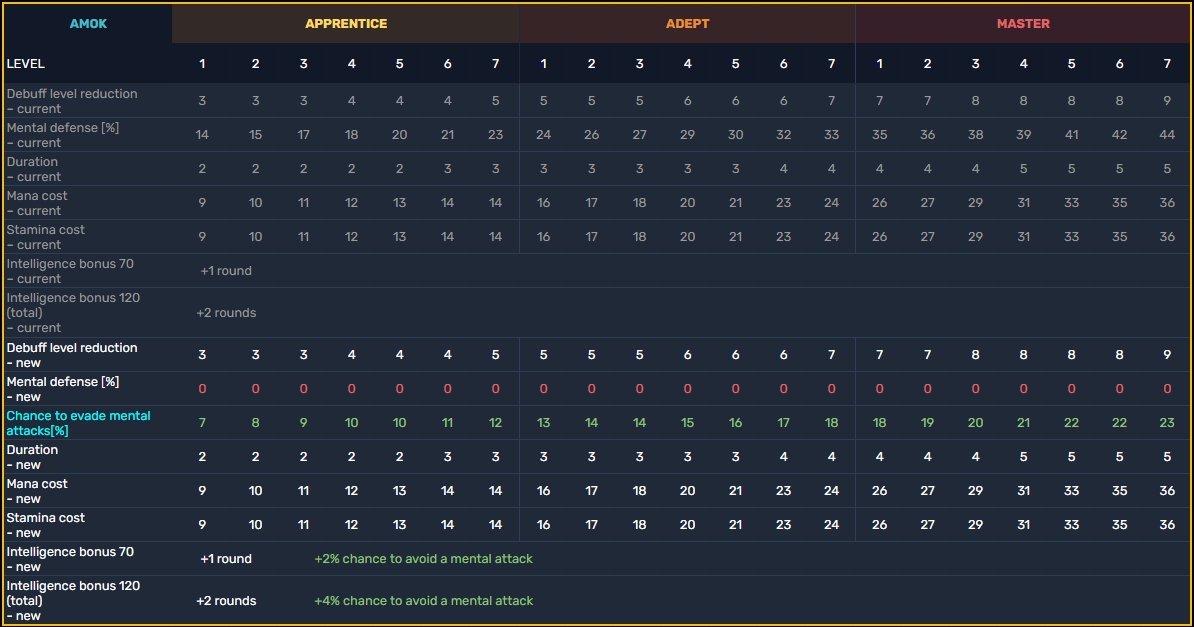Click 'Intelligence bonus 120 (total) – new' label

[73, 600]
